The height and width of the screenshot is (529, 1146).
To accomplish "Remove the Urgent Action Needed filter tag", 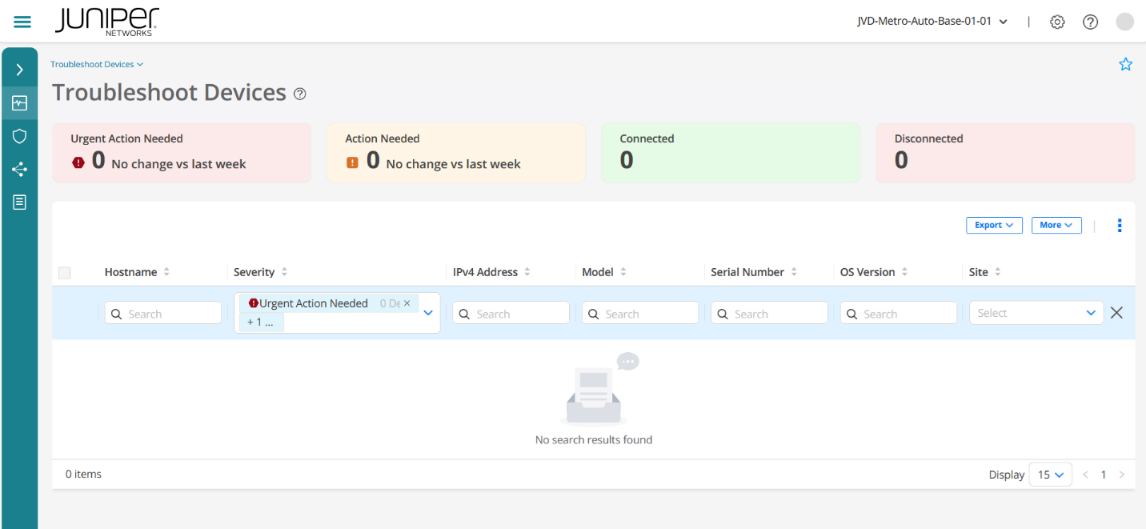I will pyautogui.click(x=407, y=303).
